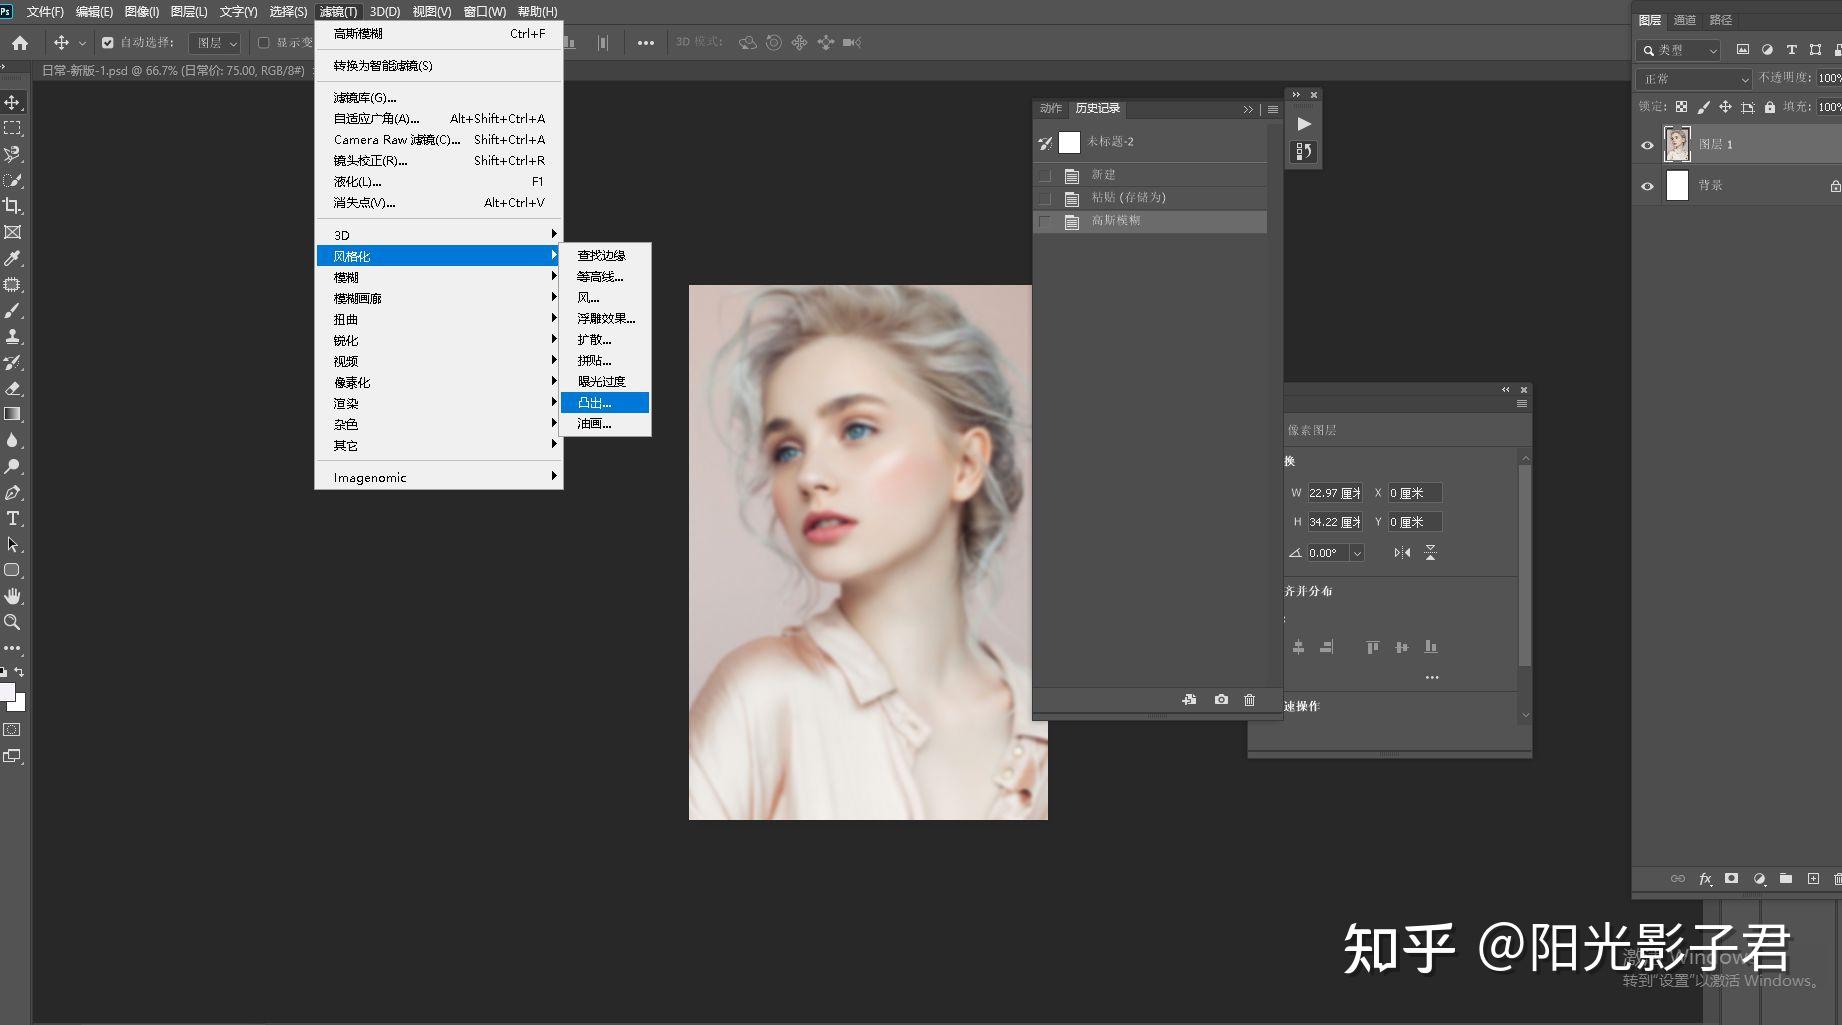Image resolution: width=1842 pixels, height=1025 pixels.
Task: Expand the 扭曲 filter submenu
Action: (438, 319)
